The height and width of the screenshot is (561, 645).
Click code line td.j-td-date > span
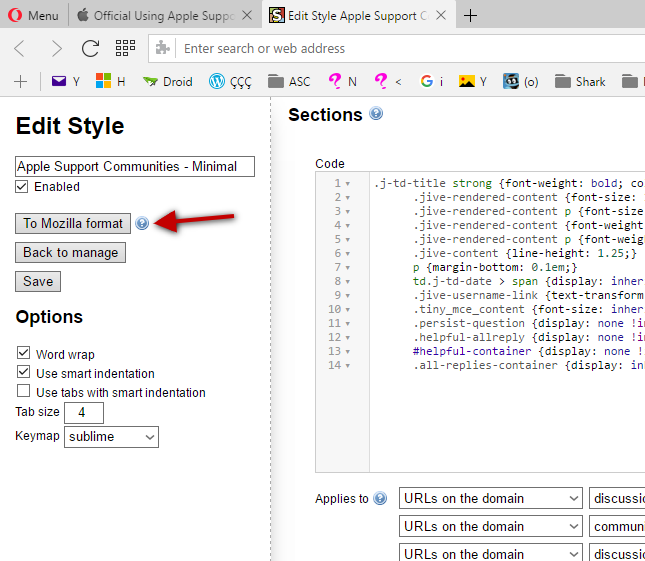click(529, 281)
